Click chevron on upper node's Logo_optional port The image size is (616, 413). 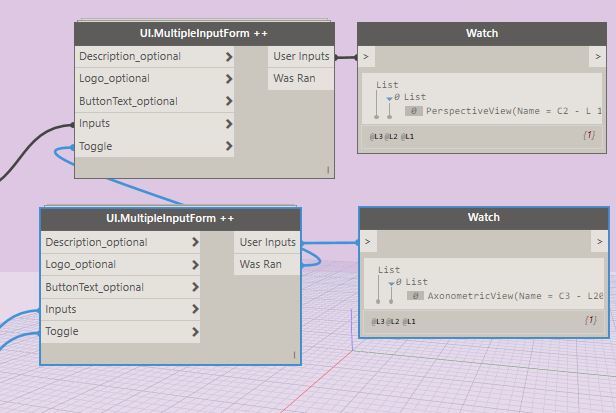[x=229, y=79]
